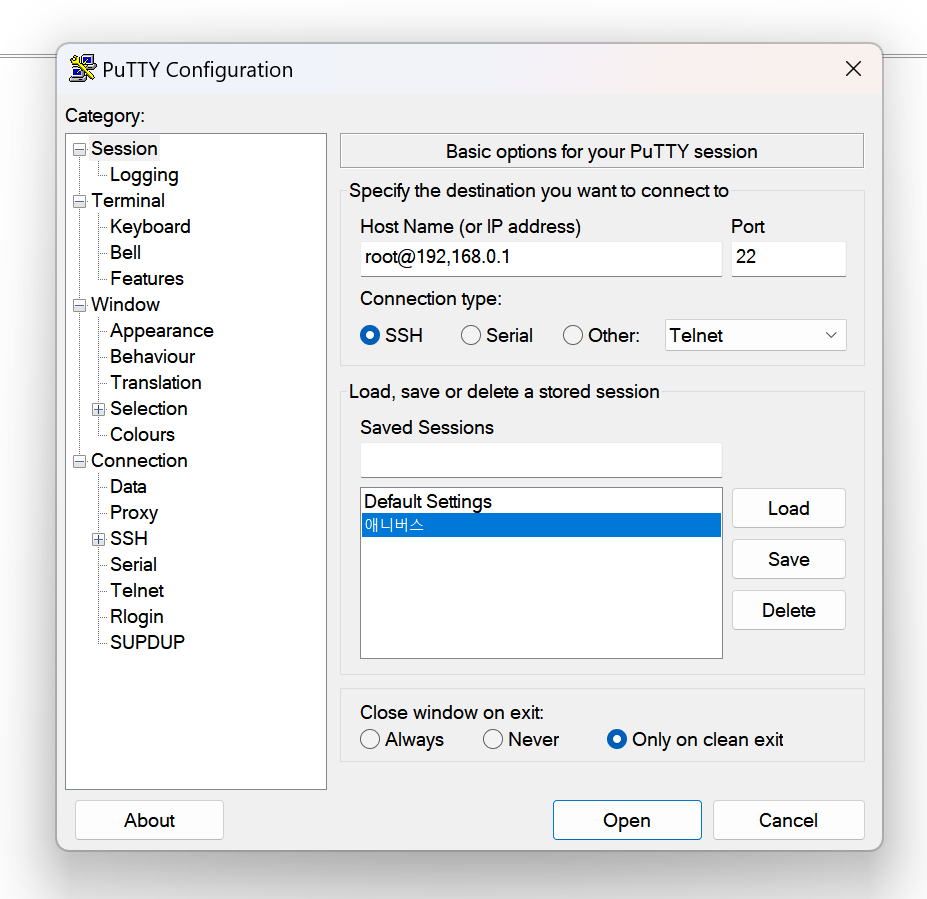
Task: Open the Colours category
Action: [142, 434]
